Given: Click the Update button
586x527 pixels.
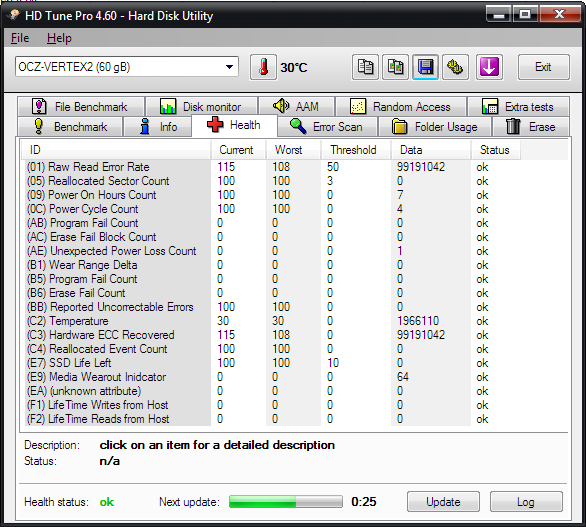Looking at the screenshot, I should click(443, 502).
